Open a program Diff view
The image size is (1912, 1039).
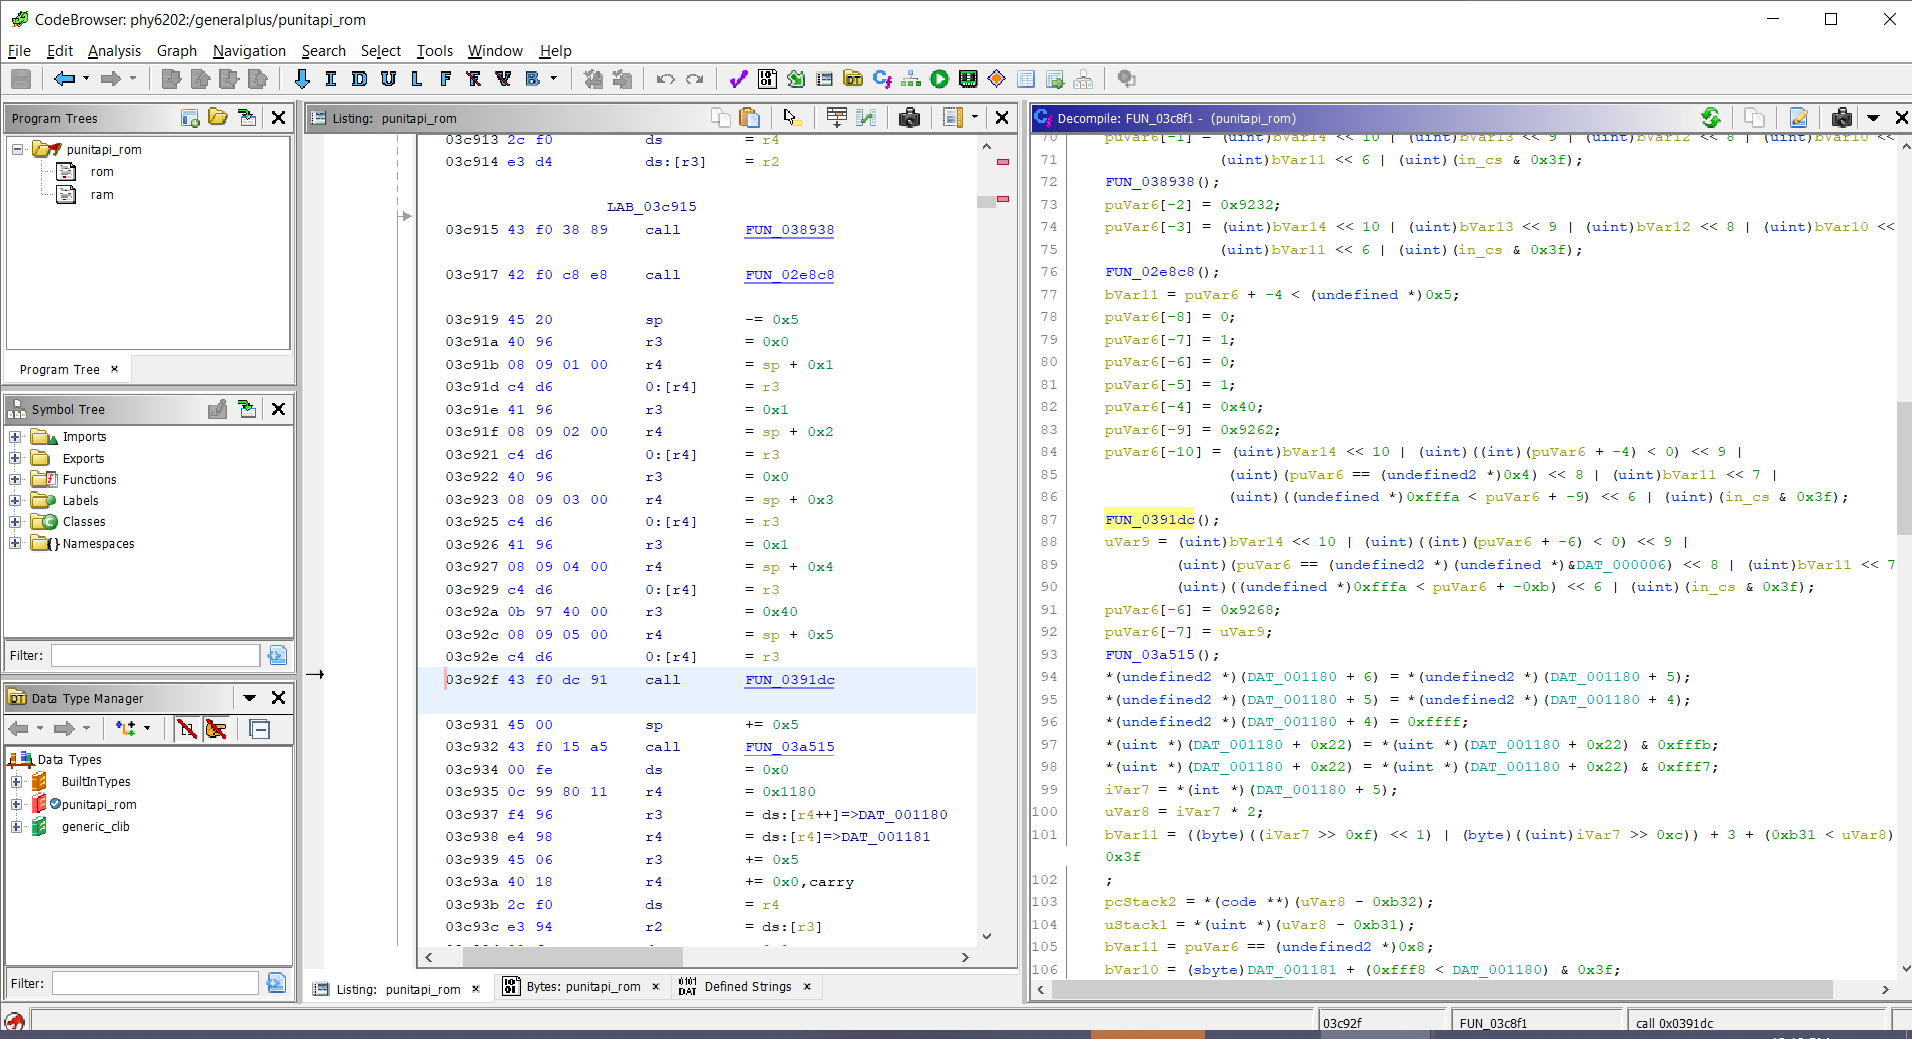pos(866,117)
